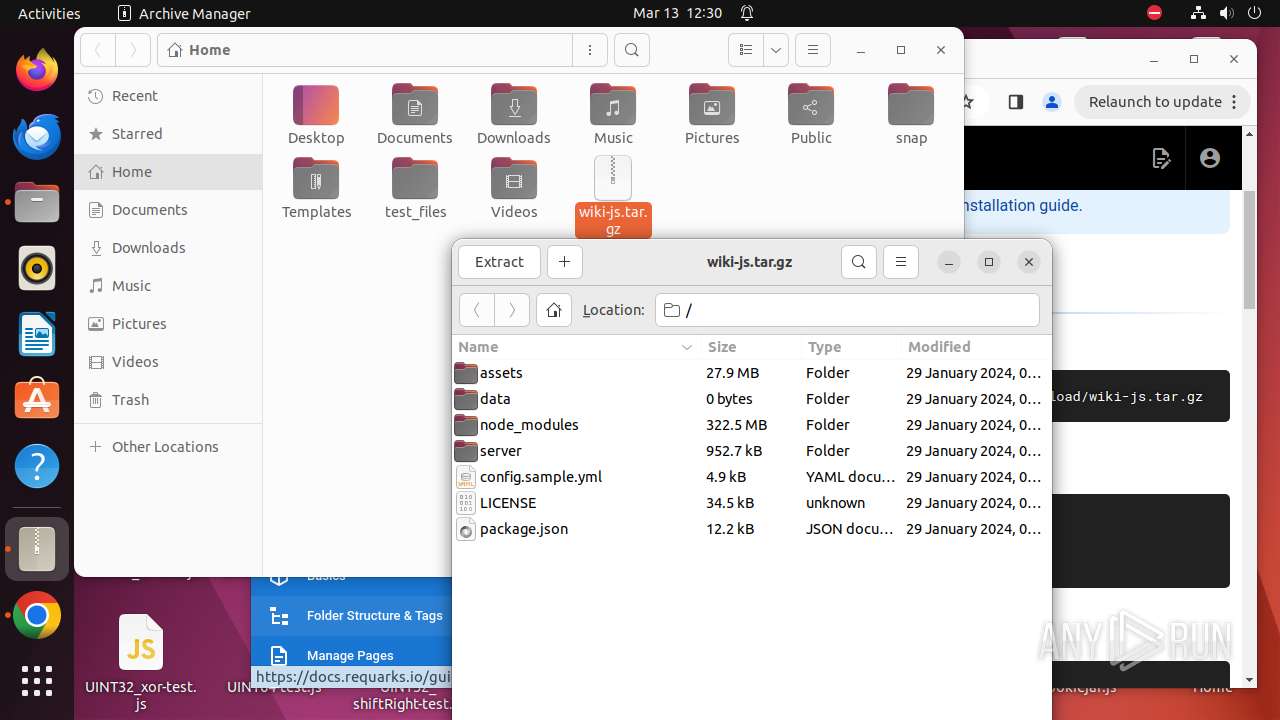Open view options dropdown in Files
The image size is (1280, 720).
[776, 50]
